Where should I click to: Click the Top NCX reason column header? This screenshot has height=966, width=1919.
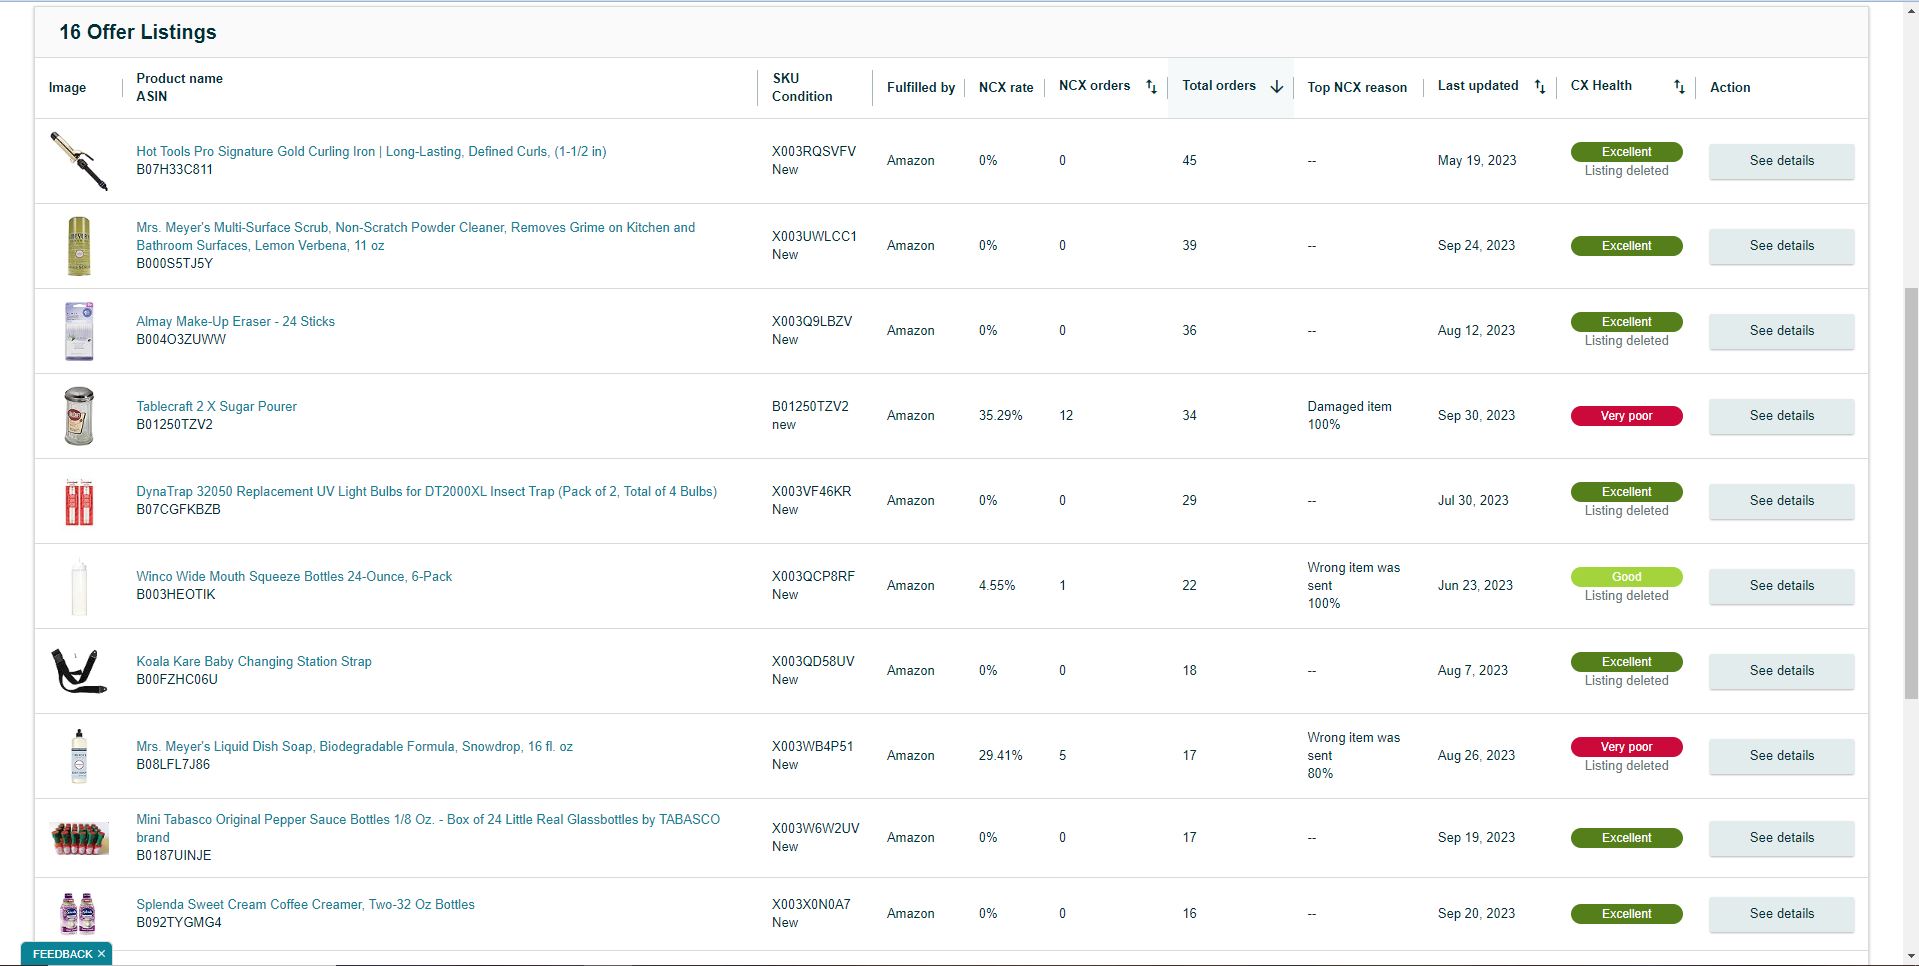click(1357, 88)
